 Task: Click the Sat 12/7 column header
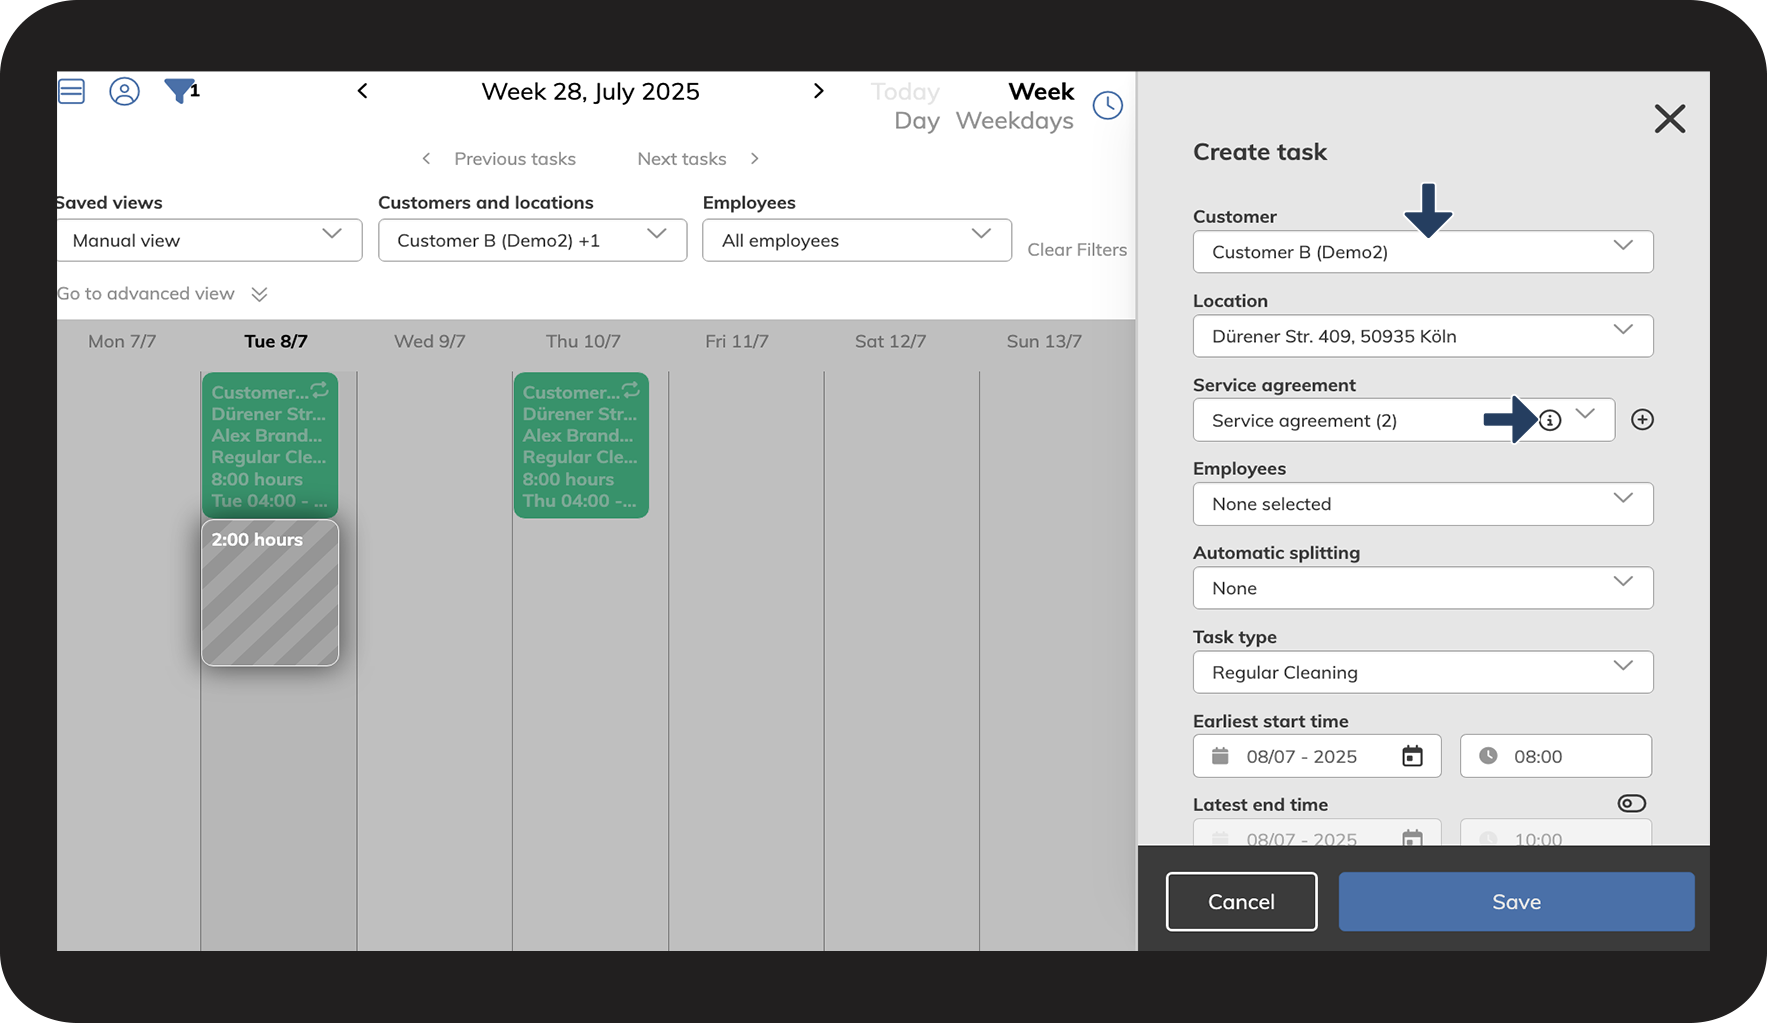tap(890, 341)
